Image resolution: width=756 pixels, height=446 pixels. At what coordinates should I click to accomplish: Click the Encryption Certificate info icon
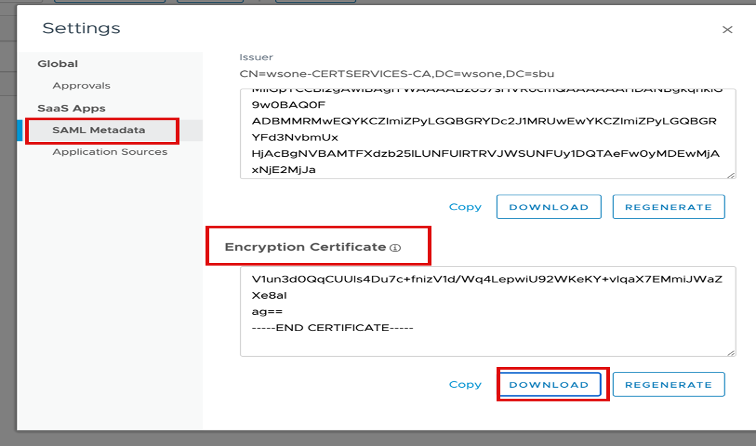tap(395, 247)
